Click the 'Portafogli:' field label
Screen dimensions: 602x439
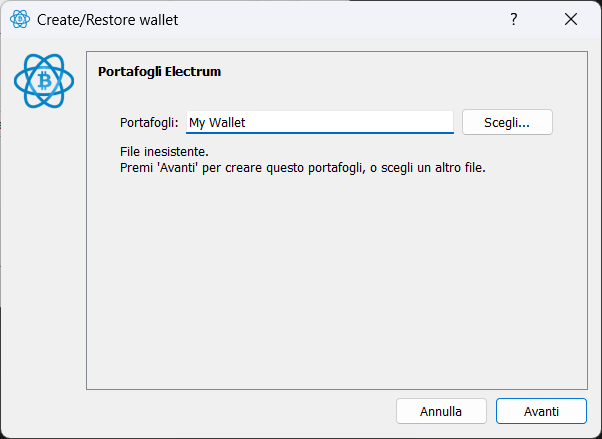coord(149,123)
